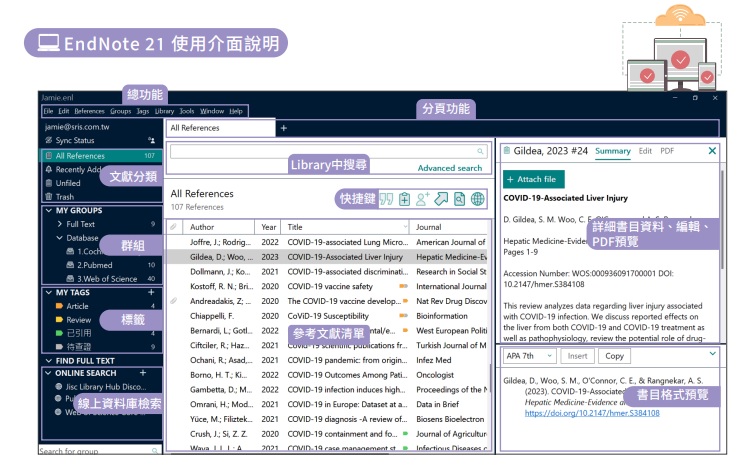Add online search database with plus icon
Screen dimensions: 748x471
pyautogui.click(x=143, y=372)
